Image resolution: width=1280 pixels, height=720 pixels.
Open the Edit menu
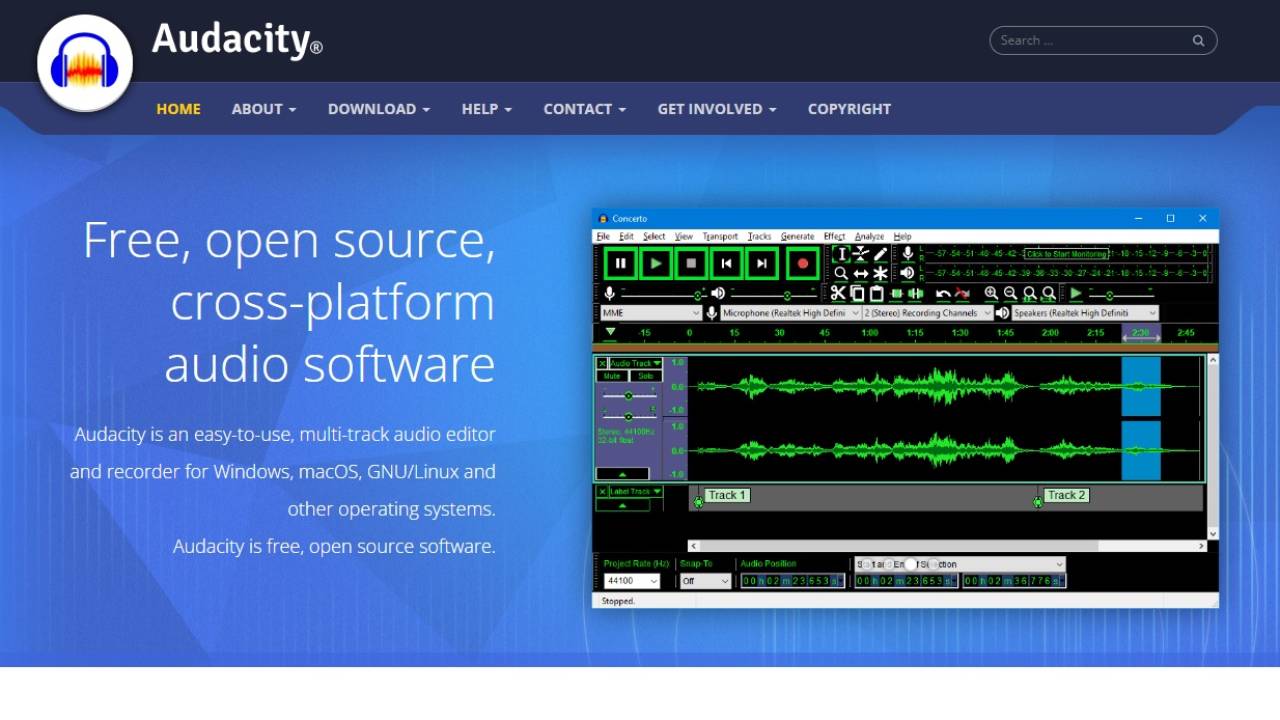coord(626,237)
